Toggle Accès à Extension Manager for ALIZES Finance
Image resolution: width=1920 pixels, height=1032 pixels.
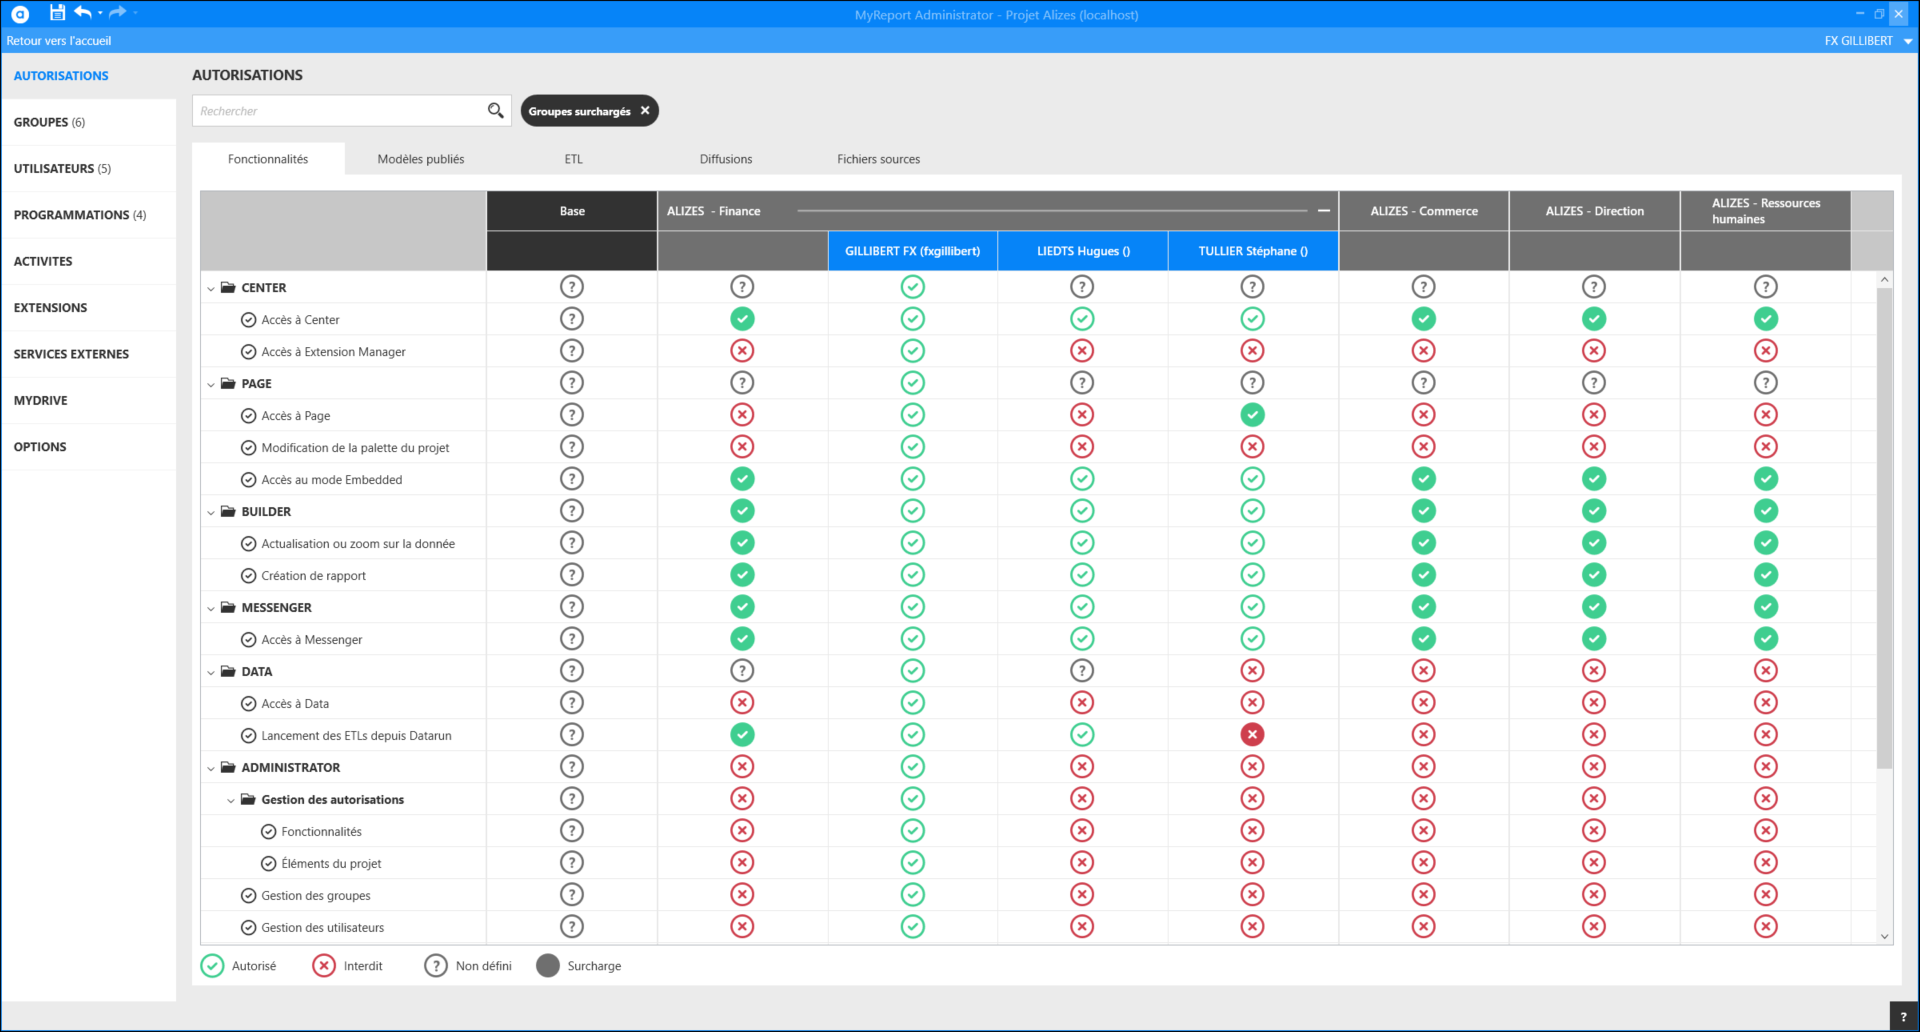(742, 351)
